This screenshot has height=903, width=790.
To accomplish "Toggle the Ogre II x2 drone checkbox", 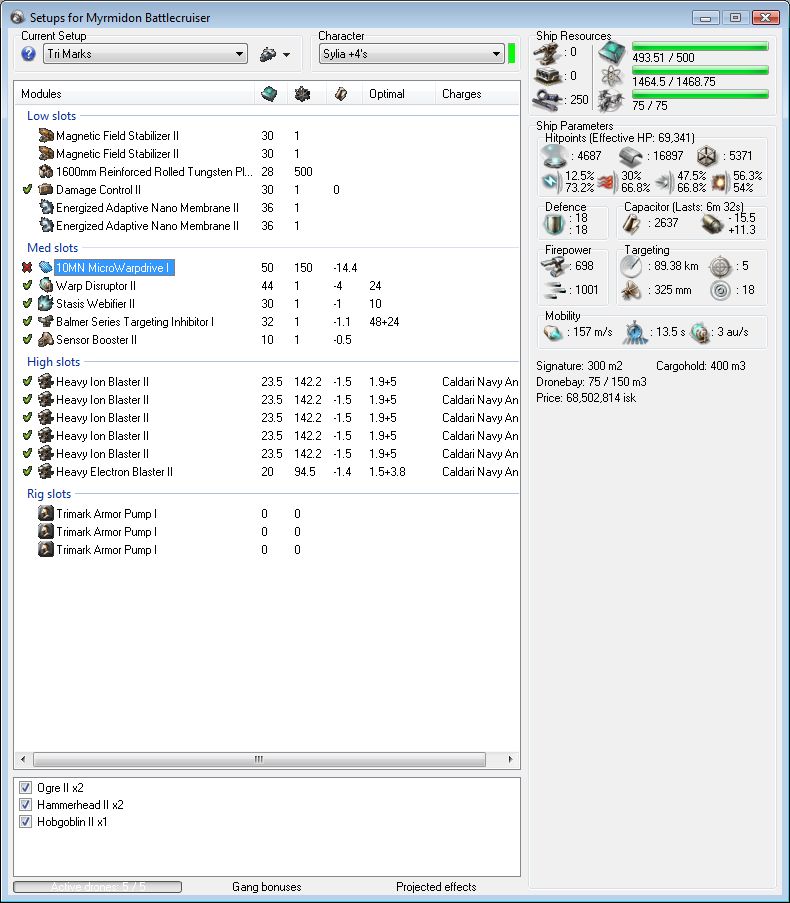I will point(25,787).
